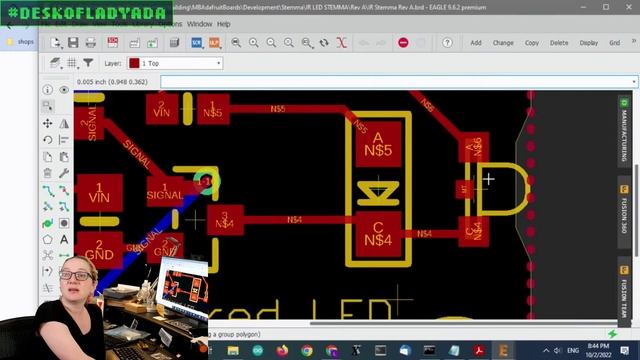Select the Change wrench tool icon
640x360 pixels.
(x=64, y=173)
